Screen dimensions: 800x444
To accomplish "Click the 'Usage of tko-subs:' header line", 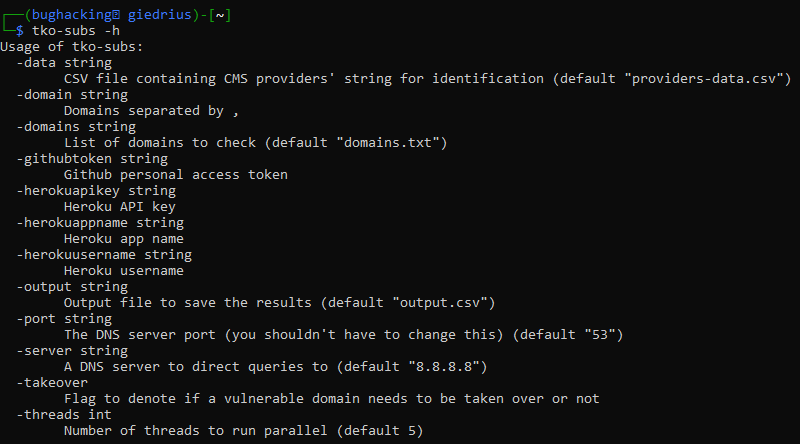I will (72, 47).
